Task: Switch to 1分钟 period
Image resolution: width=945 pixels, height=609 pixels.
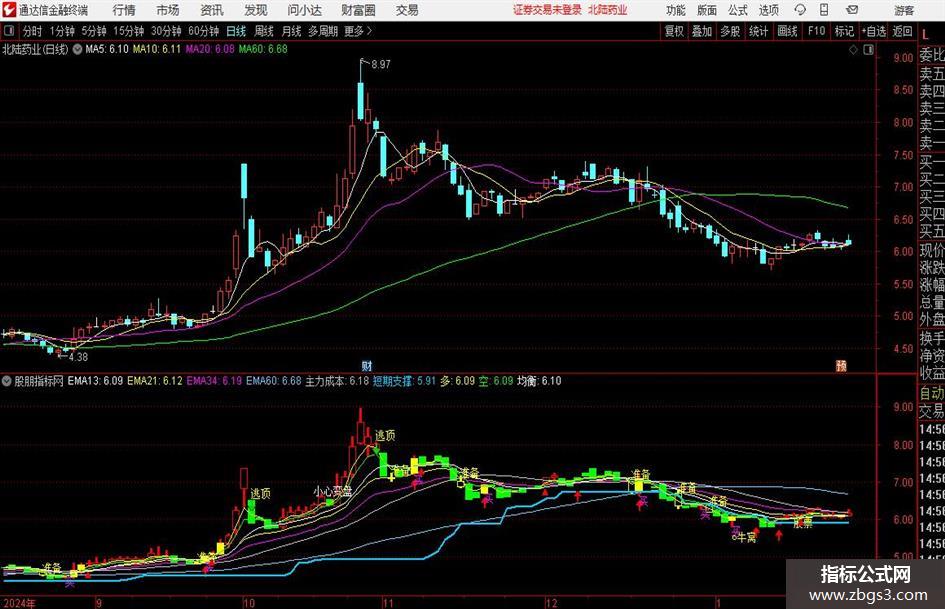Action: 61,31
